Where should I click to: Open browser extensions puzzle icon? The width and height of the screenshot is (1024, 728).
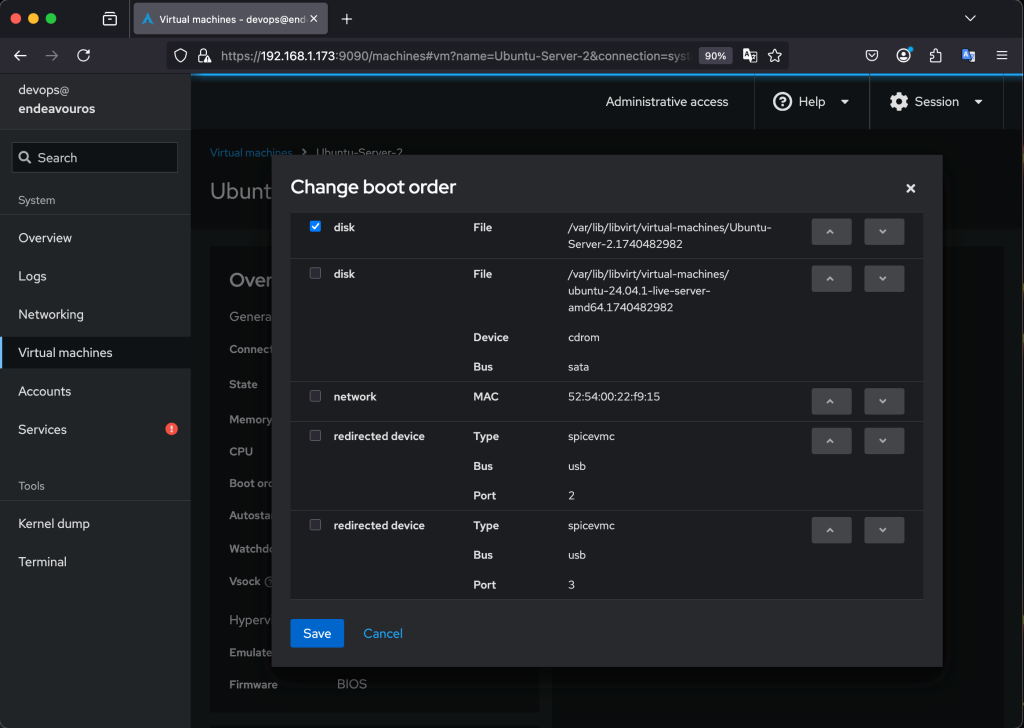click(936, 56)
